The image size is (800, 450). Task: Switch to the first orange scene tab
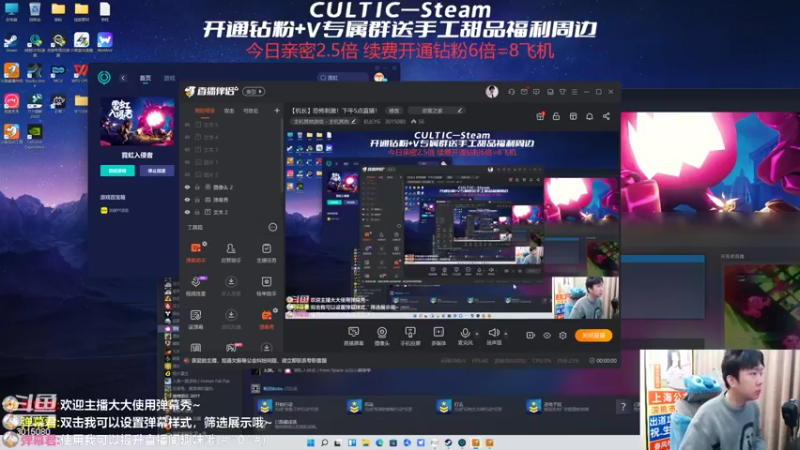[205, 111]
